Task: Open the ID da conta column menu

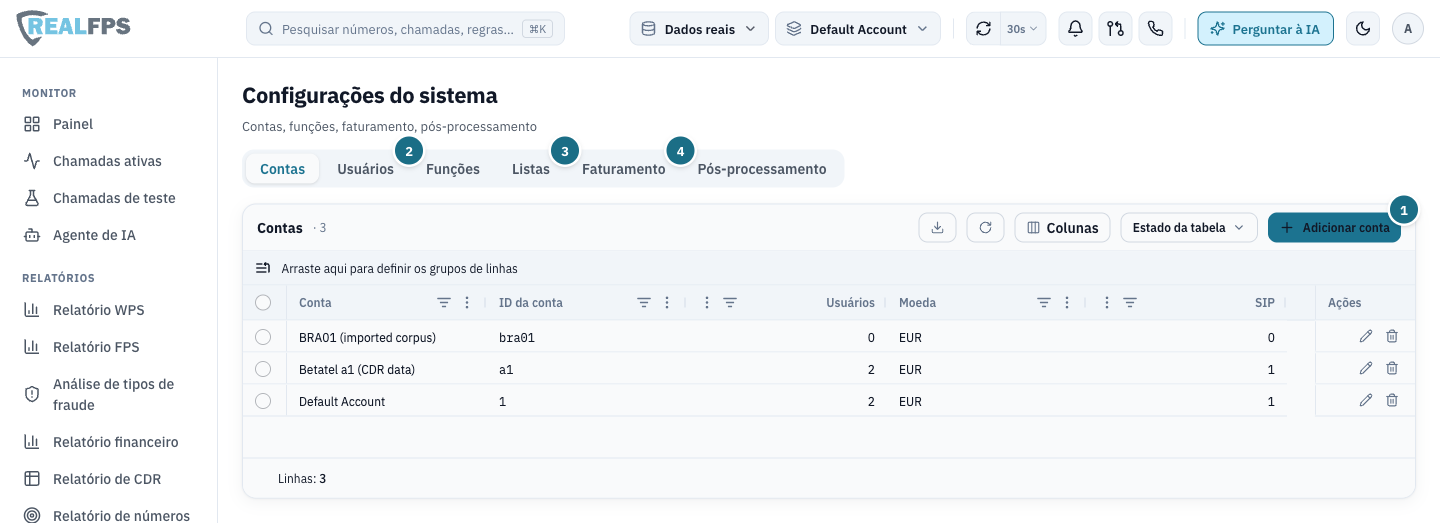Action: [x=667, y=302]
